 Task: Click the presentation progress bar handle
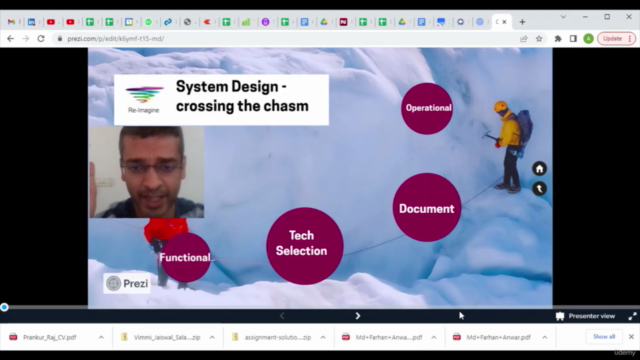[4, 307]
